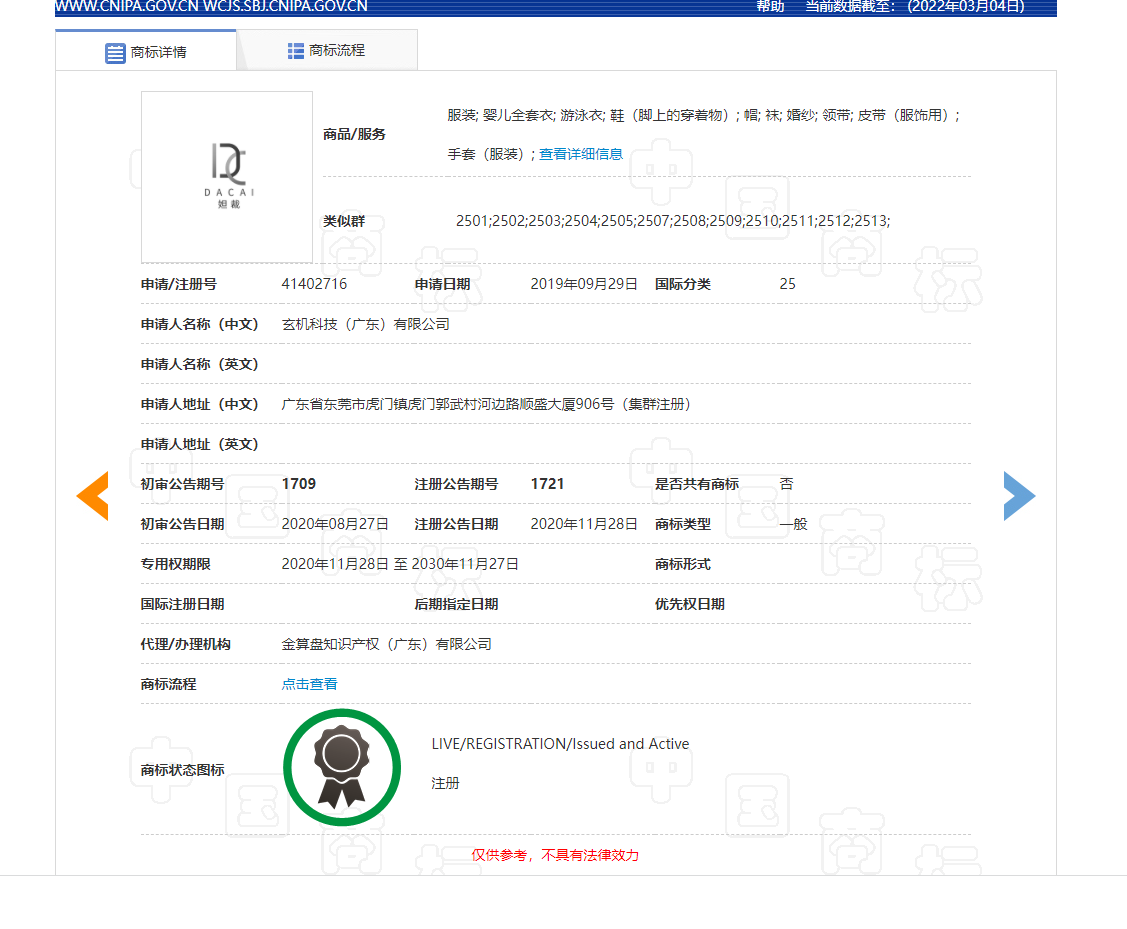The width and height of the screenshot is (1127, 929).
Task: Select trademark type value 一般
Action: click(x=794, y=524)
